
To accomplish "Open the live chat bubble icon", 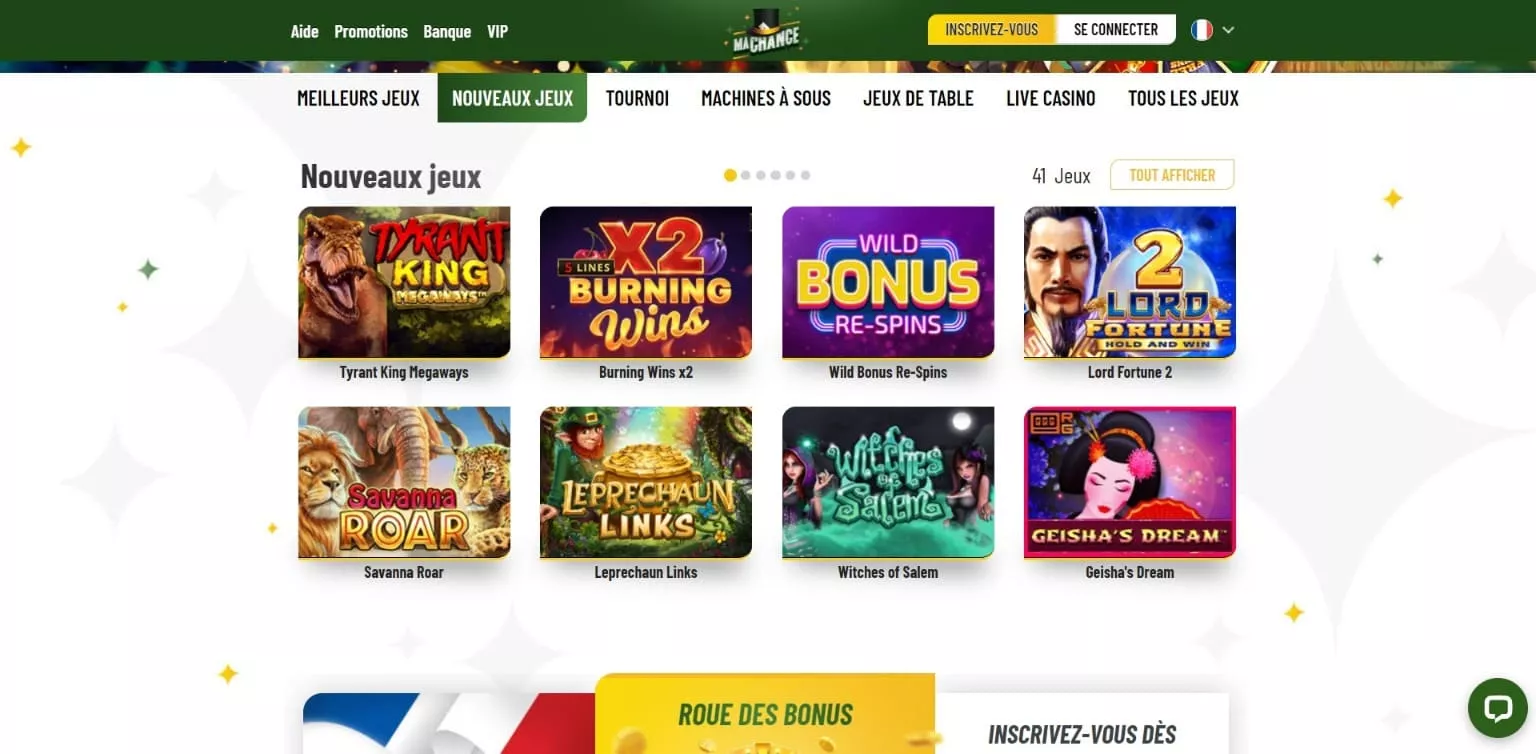I will [1497, 708].
